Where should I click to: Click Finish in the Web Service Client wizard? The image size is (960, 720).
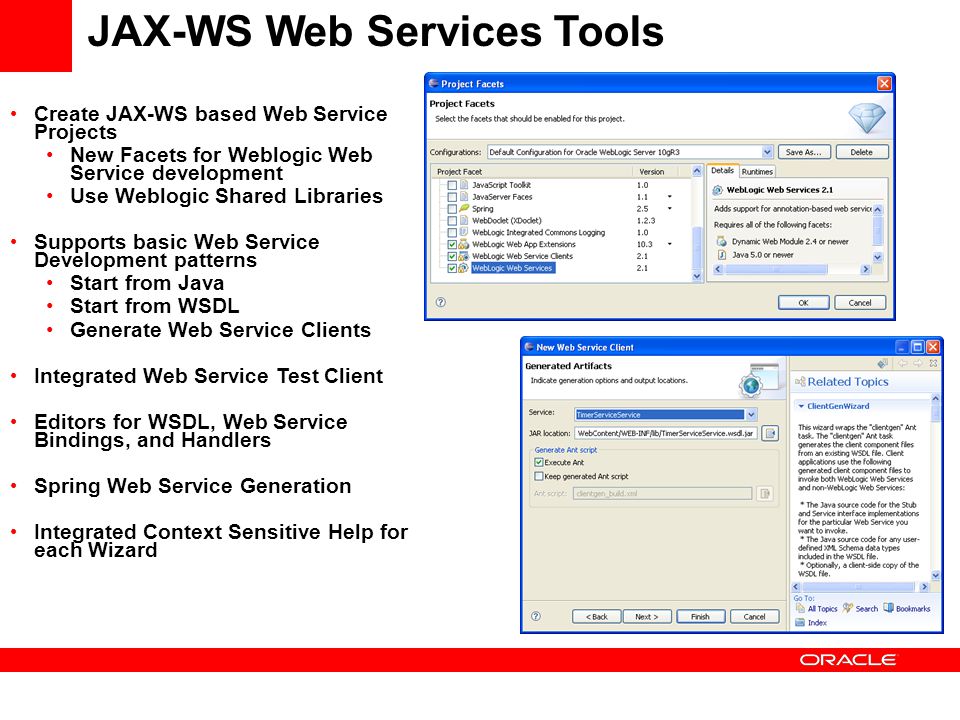[700, 617]
